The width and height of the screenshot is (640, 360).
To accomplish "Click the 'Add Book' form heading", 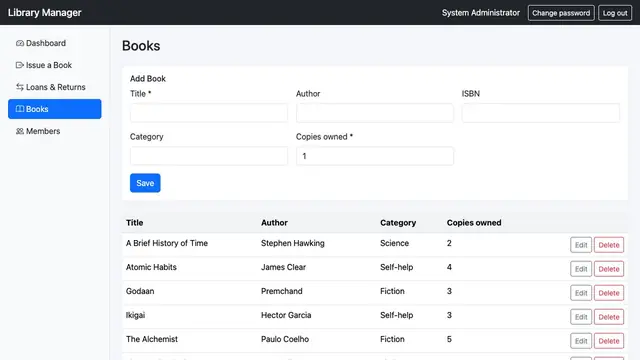I will (x=148, y=79).
